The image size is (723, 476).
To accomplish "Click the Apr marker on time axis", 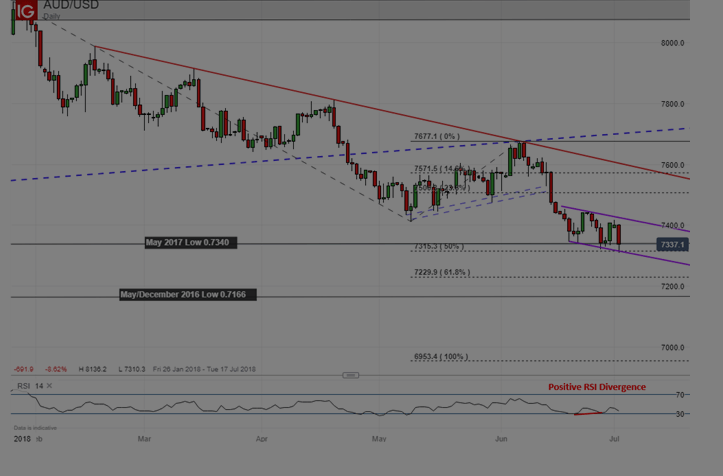I will (x=261, y=439).
